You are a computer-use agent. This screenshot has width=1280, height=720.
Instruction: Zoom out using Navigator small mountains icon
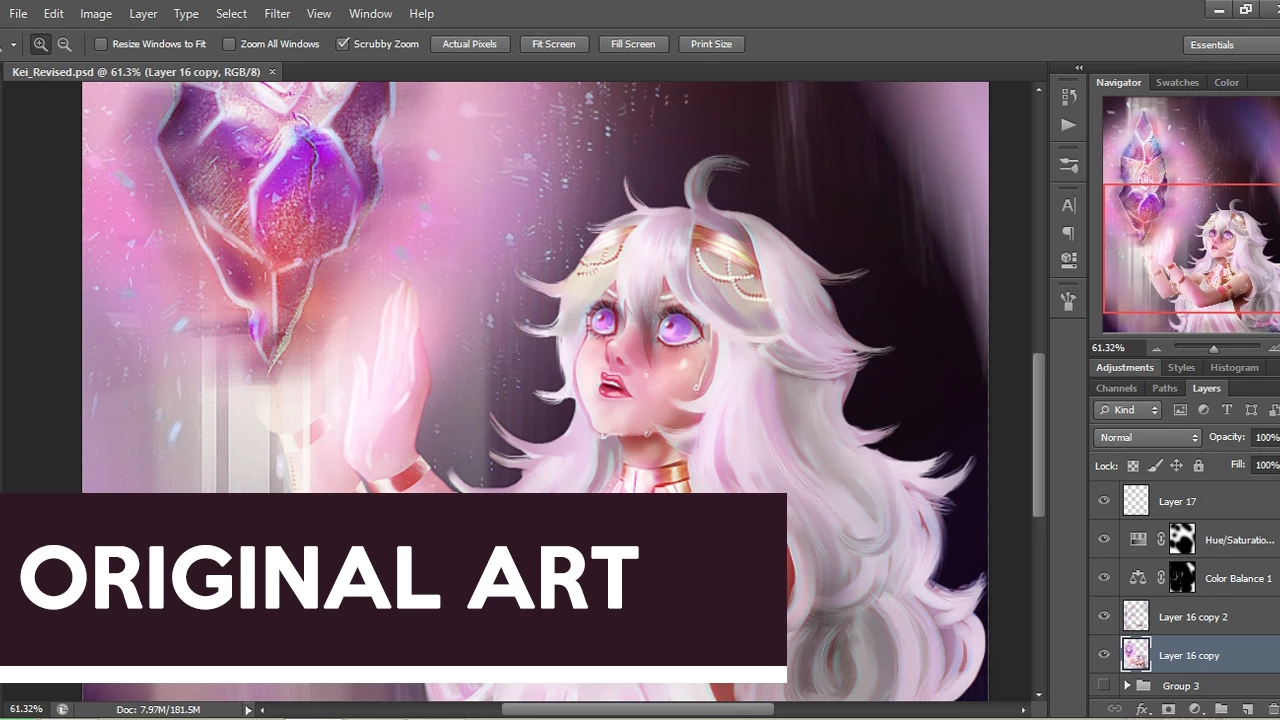coord(1156,348)
